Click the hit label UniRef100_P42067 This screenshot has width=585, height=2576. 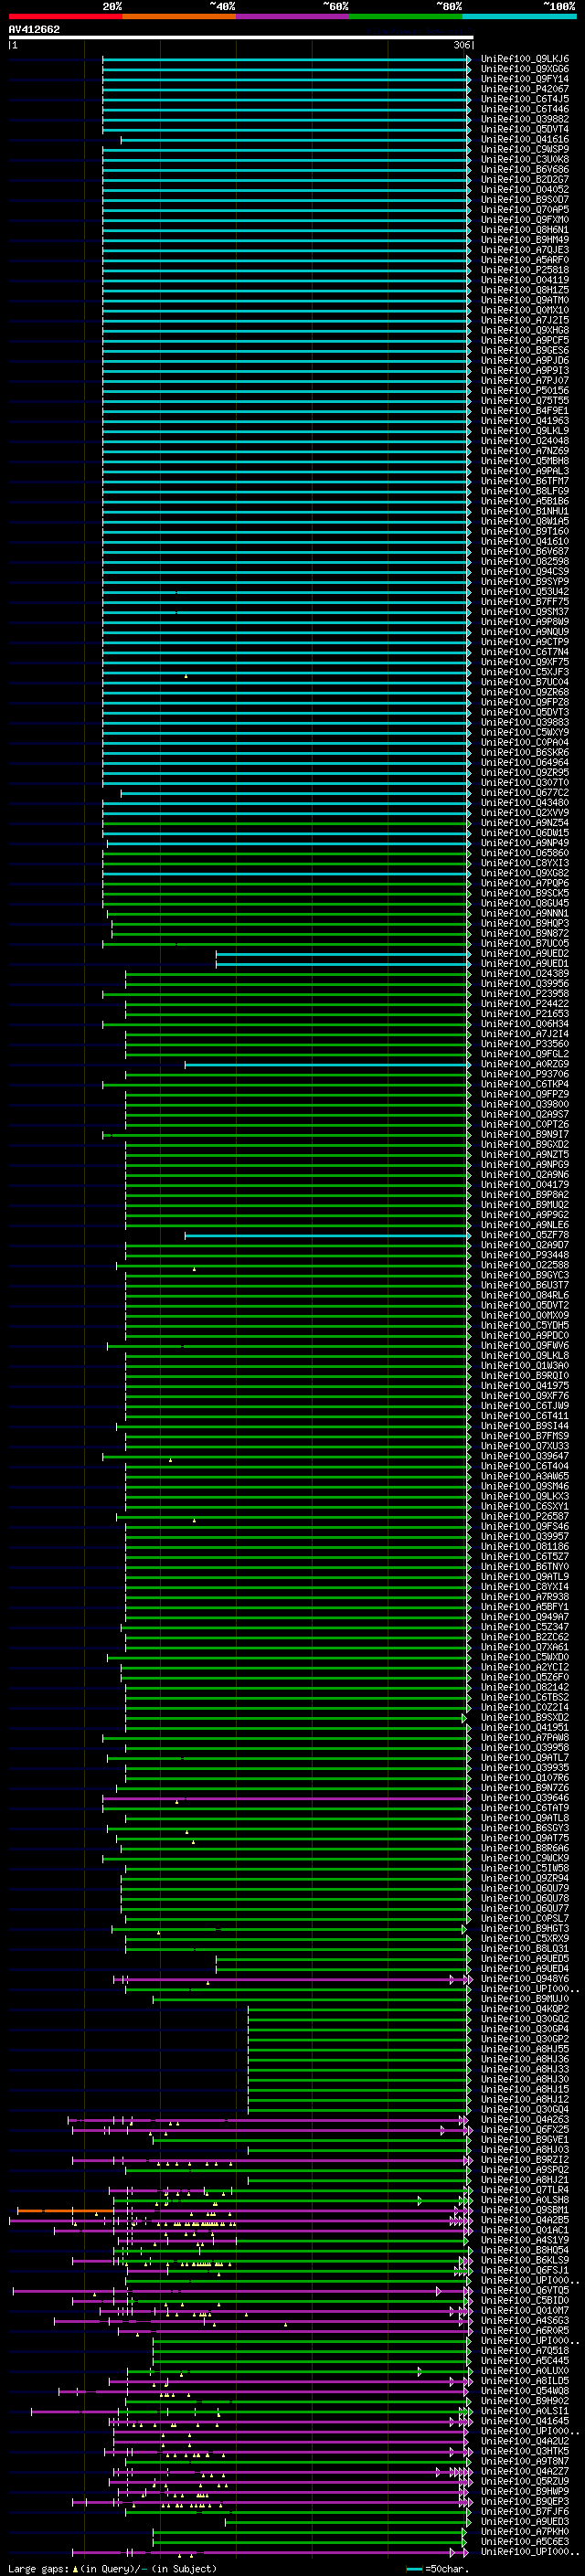coord(525,89)
